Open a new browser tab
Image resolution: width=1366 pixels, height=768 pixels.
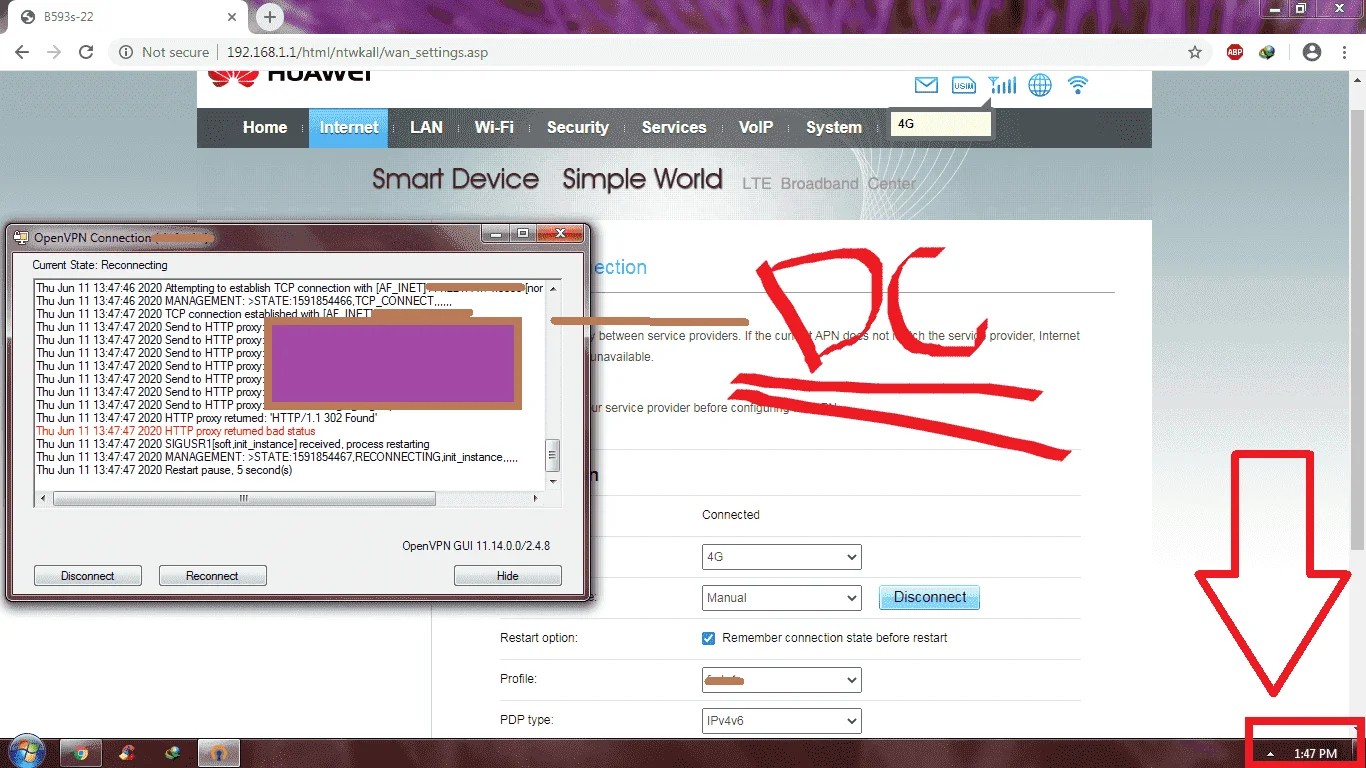click(x=269, y=17)
